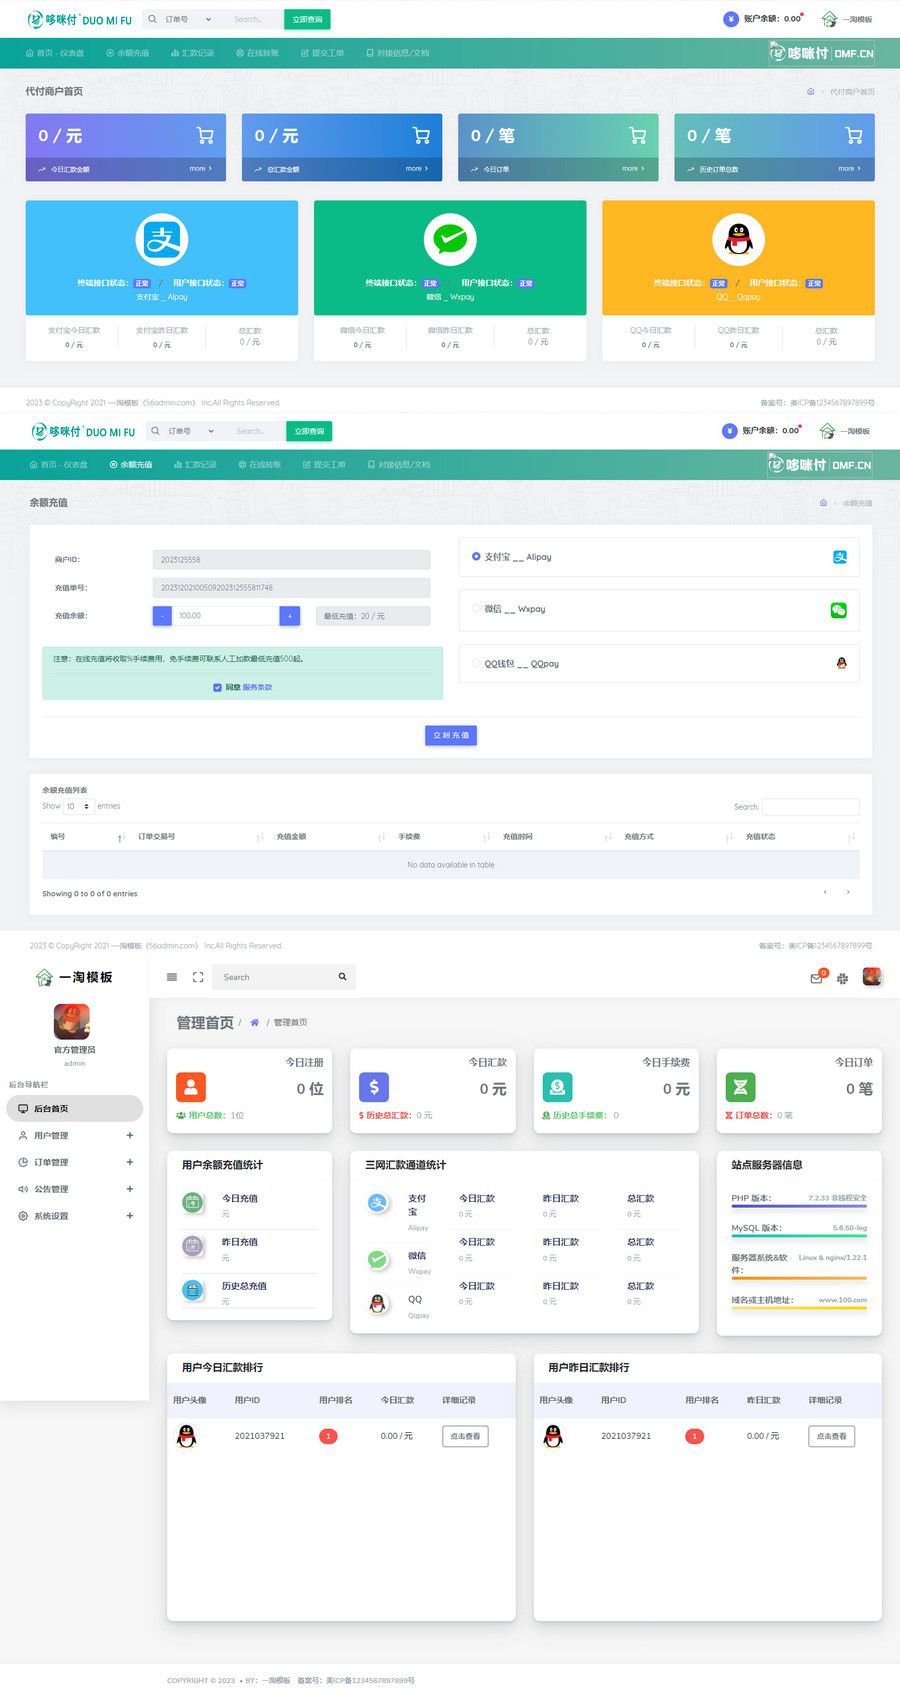
Task: Click the home breadcrumb icon beside 管理首页
Action: 254,1022
